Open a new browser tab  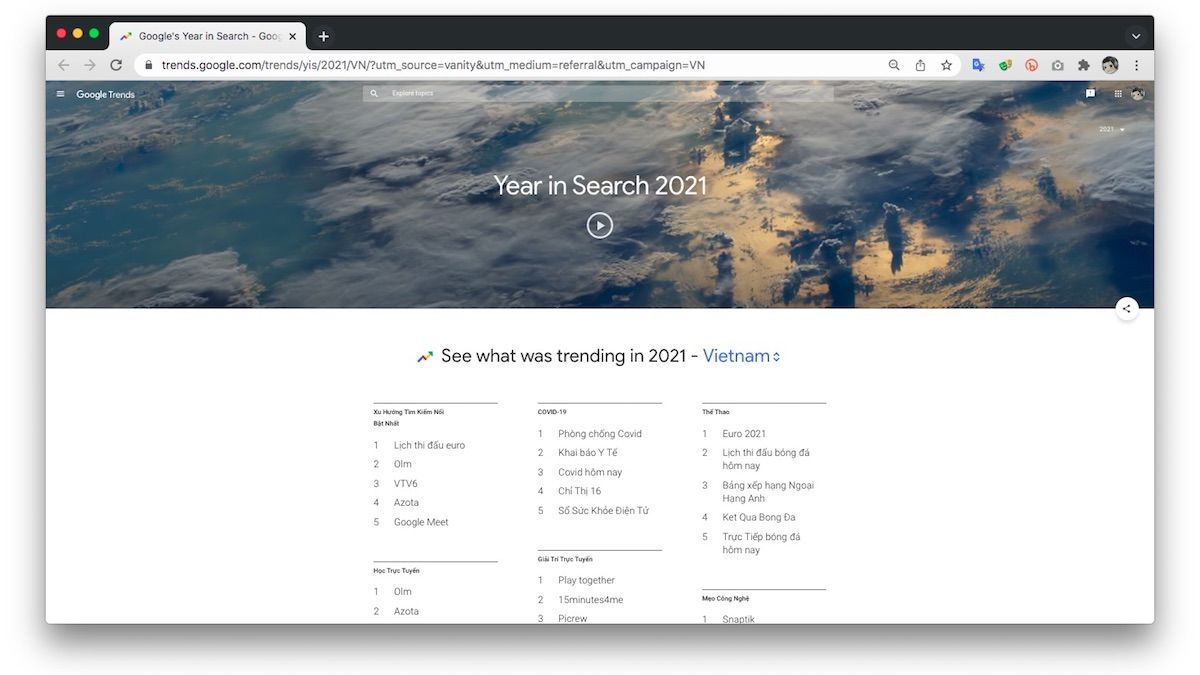click(323, 36)
